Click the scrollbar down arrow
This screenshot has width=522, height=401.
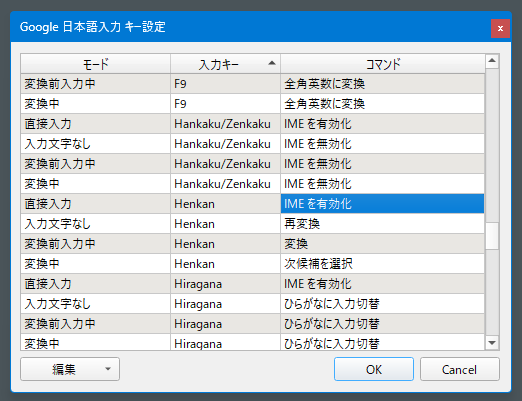coord(492,343)
